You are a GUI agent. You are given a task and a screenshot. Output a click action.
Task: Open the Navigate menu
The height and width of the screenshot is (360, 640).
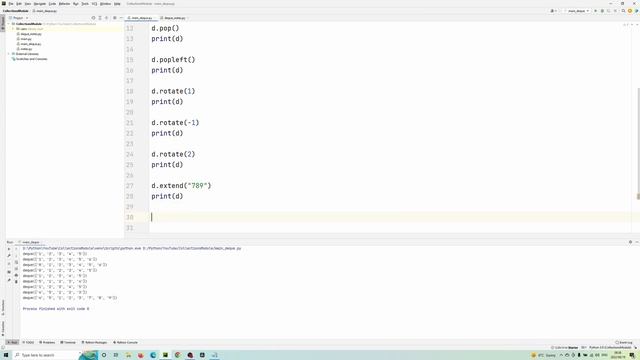[x=40, y=4]
